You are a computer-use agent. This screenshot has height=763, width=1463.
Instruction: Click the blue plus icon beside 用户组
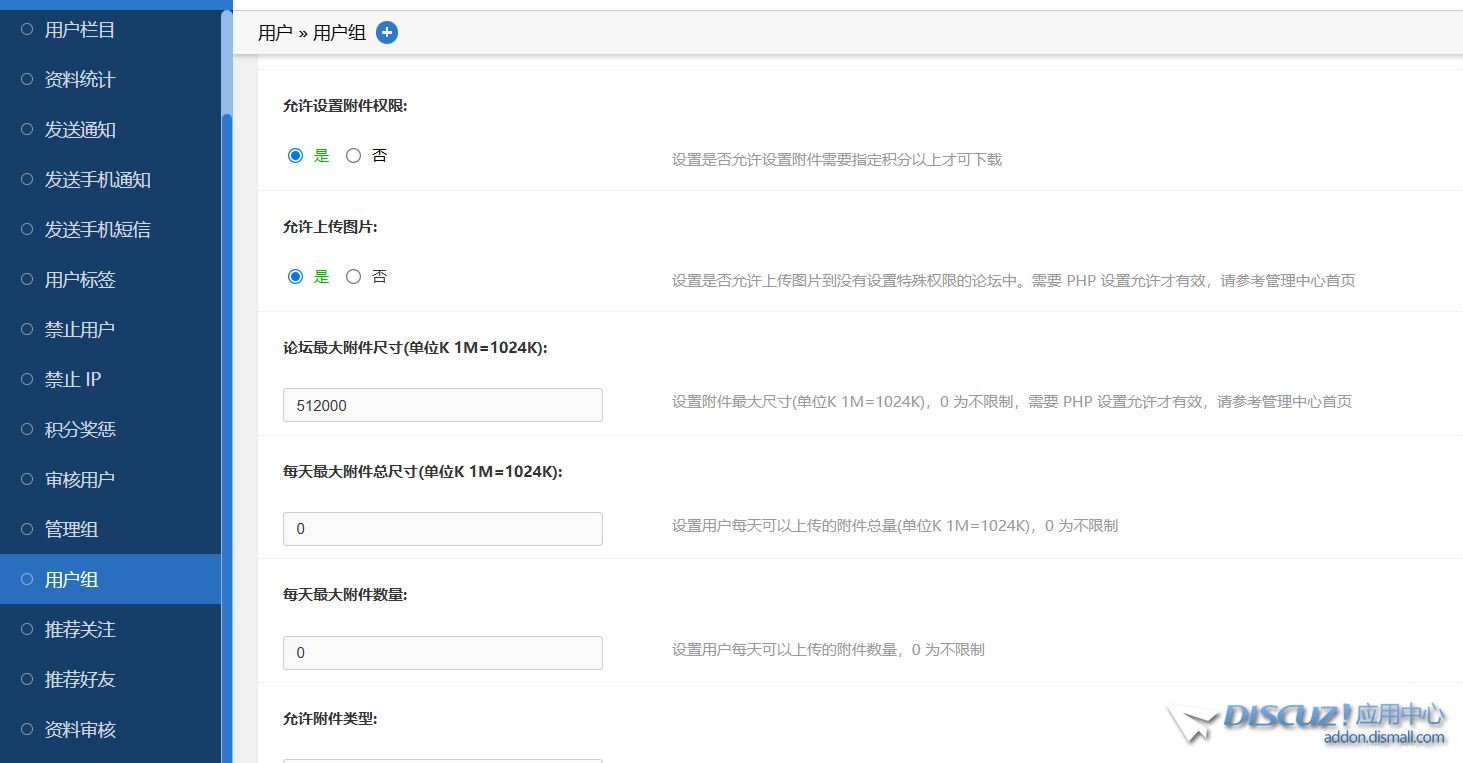387,33
